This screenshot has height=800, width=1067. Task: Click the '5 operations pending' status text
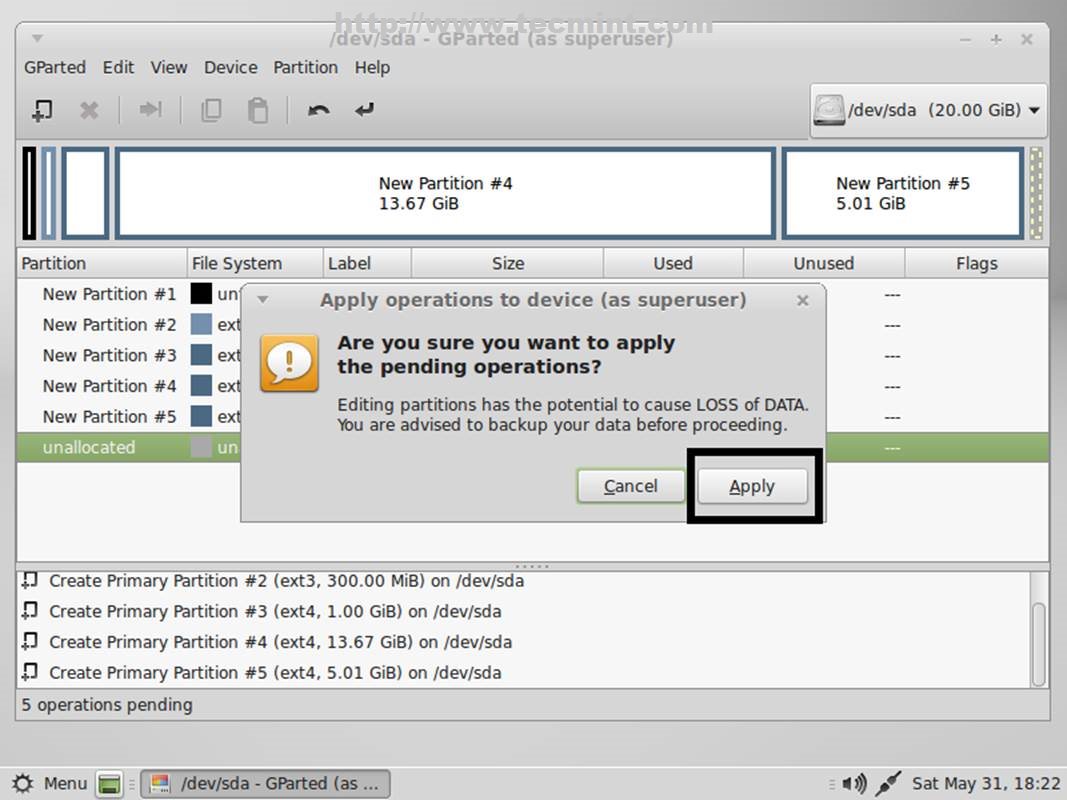107,705
